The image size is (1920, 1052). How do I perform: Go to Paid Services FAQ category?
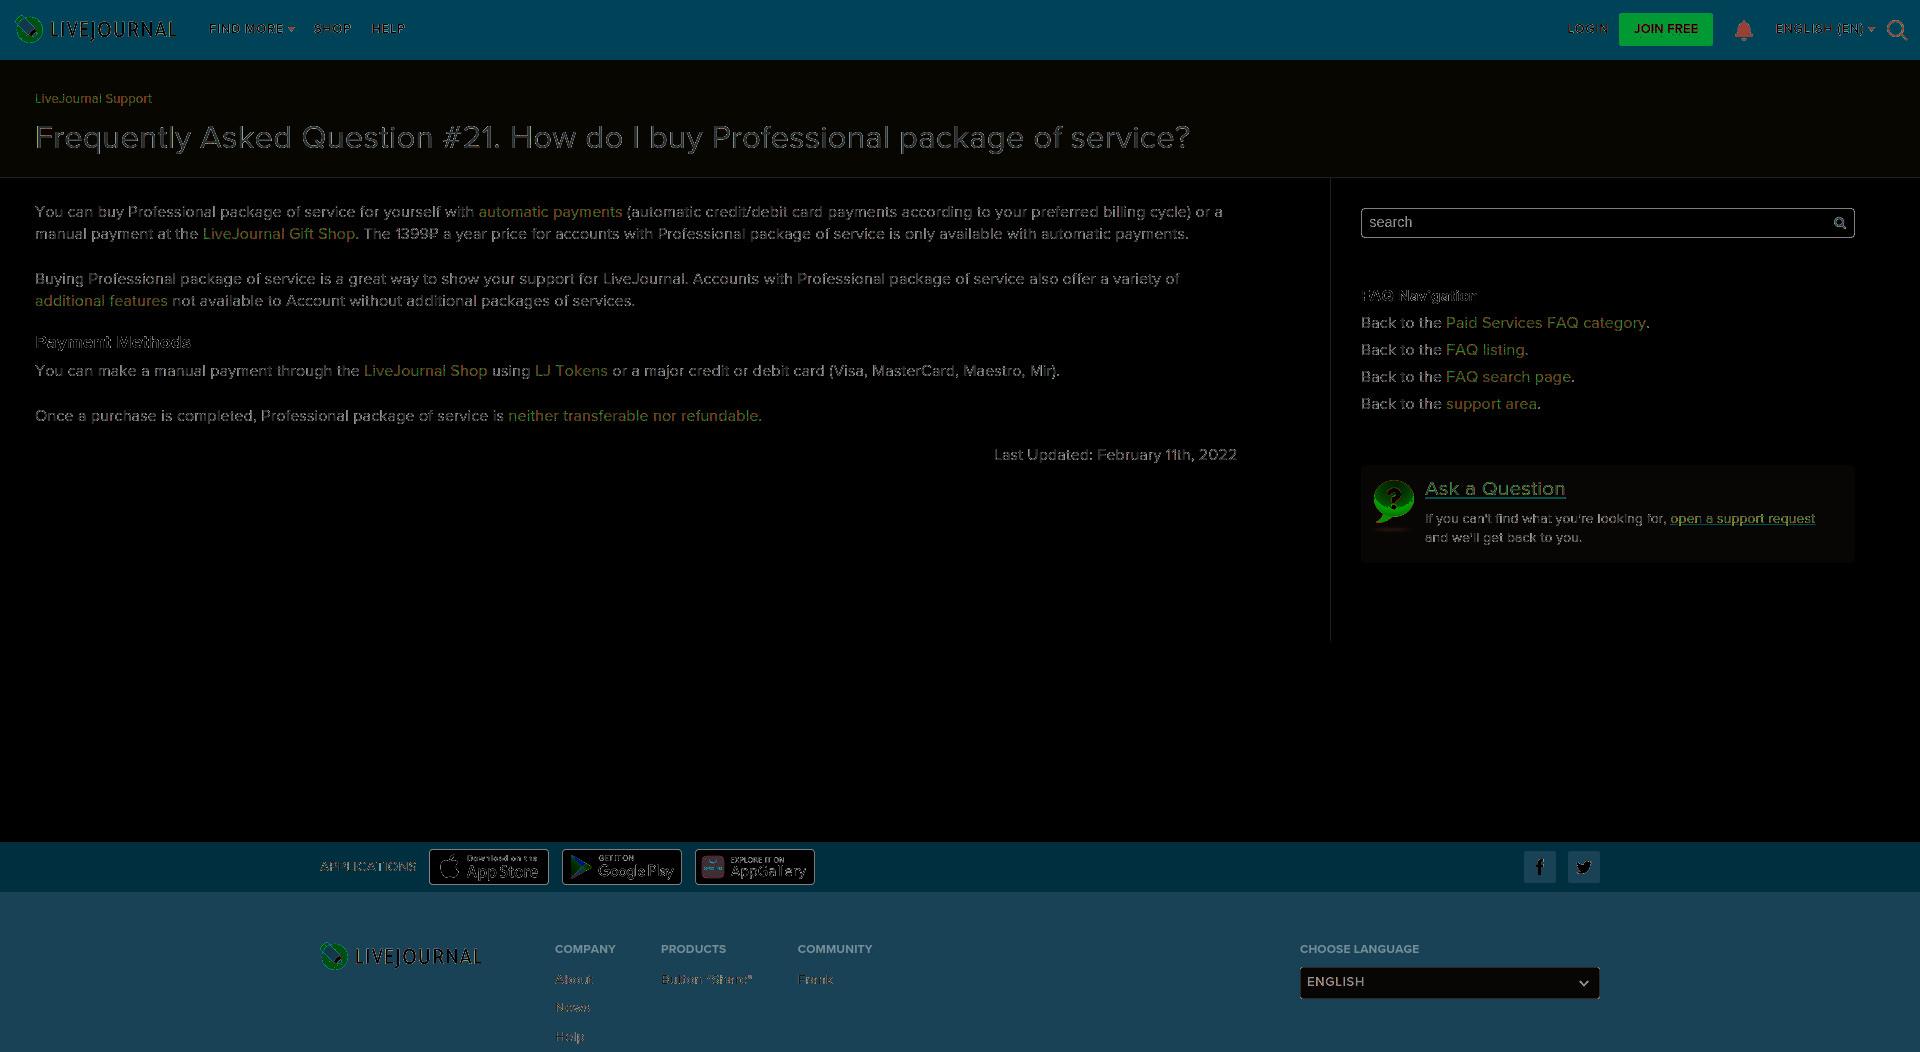tap(1545, 323)
